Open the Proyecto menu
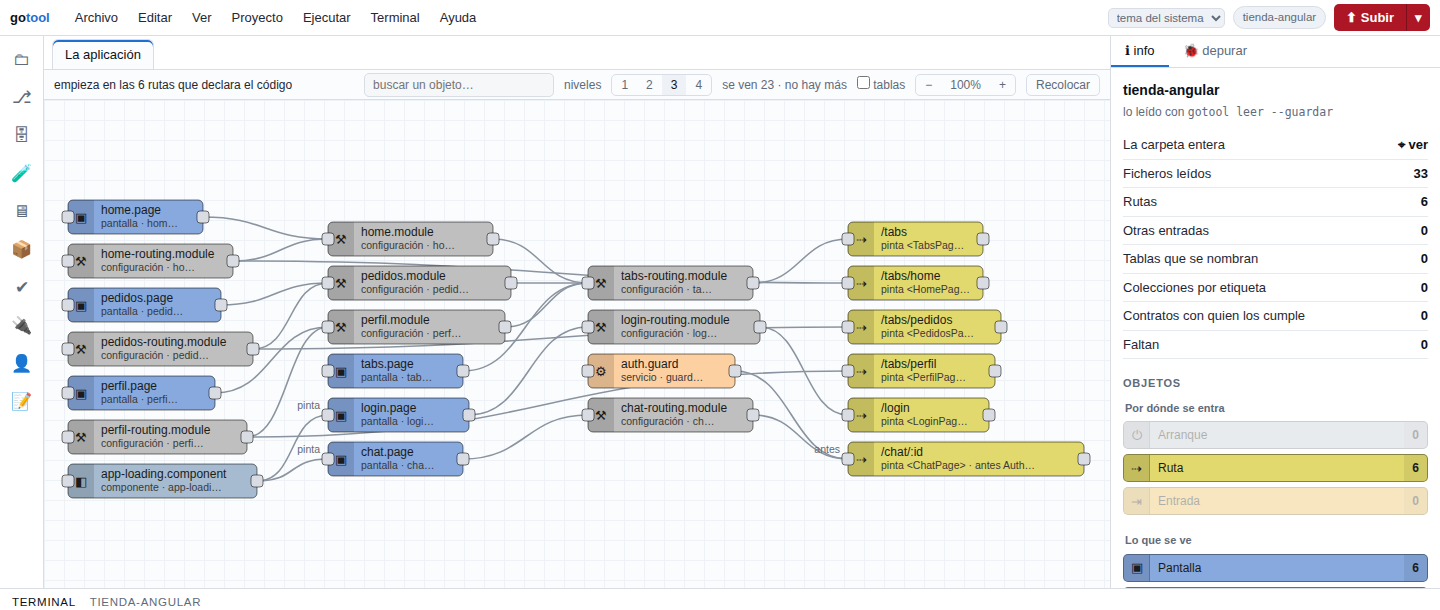Viewport: 1440px width, 610px height. (x=257, y=17)
